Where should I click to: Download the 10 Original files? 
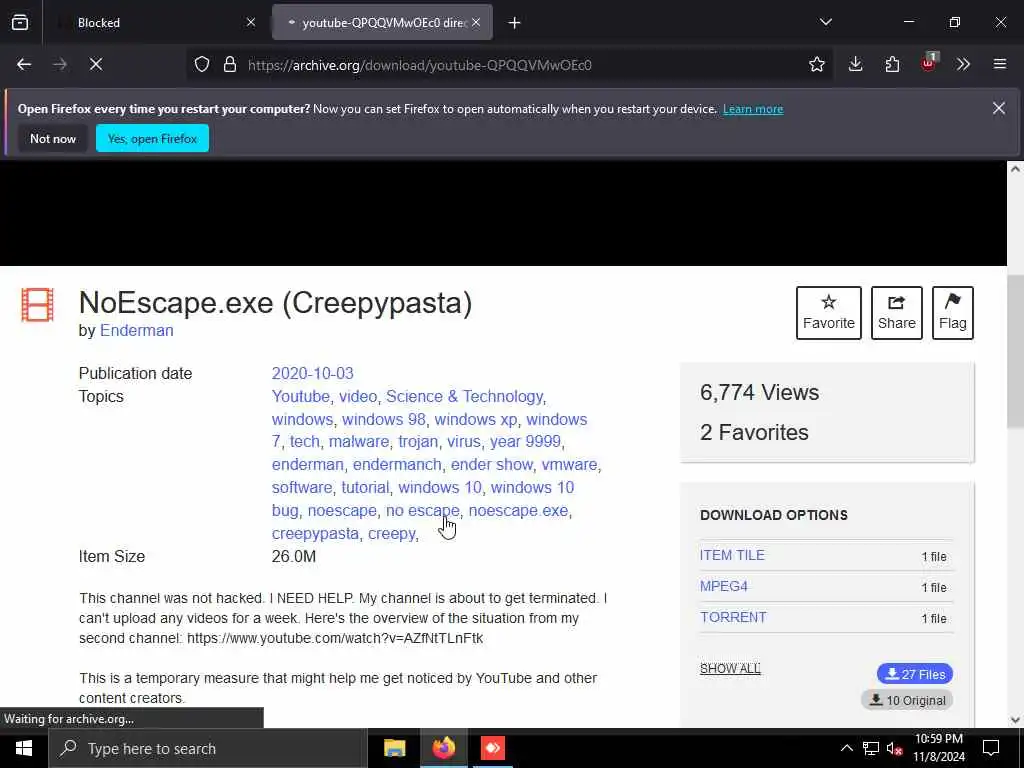(x=906, y=700)
